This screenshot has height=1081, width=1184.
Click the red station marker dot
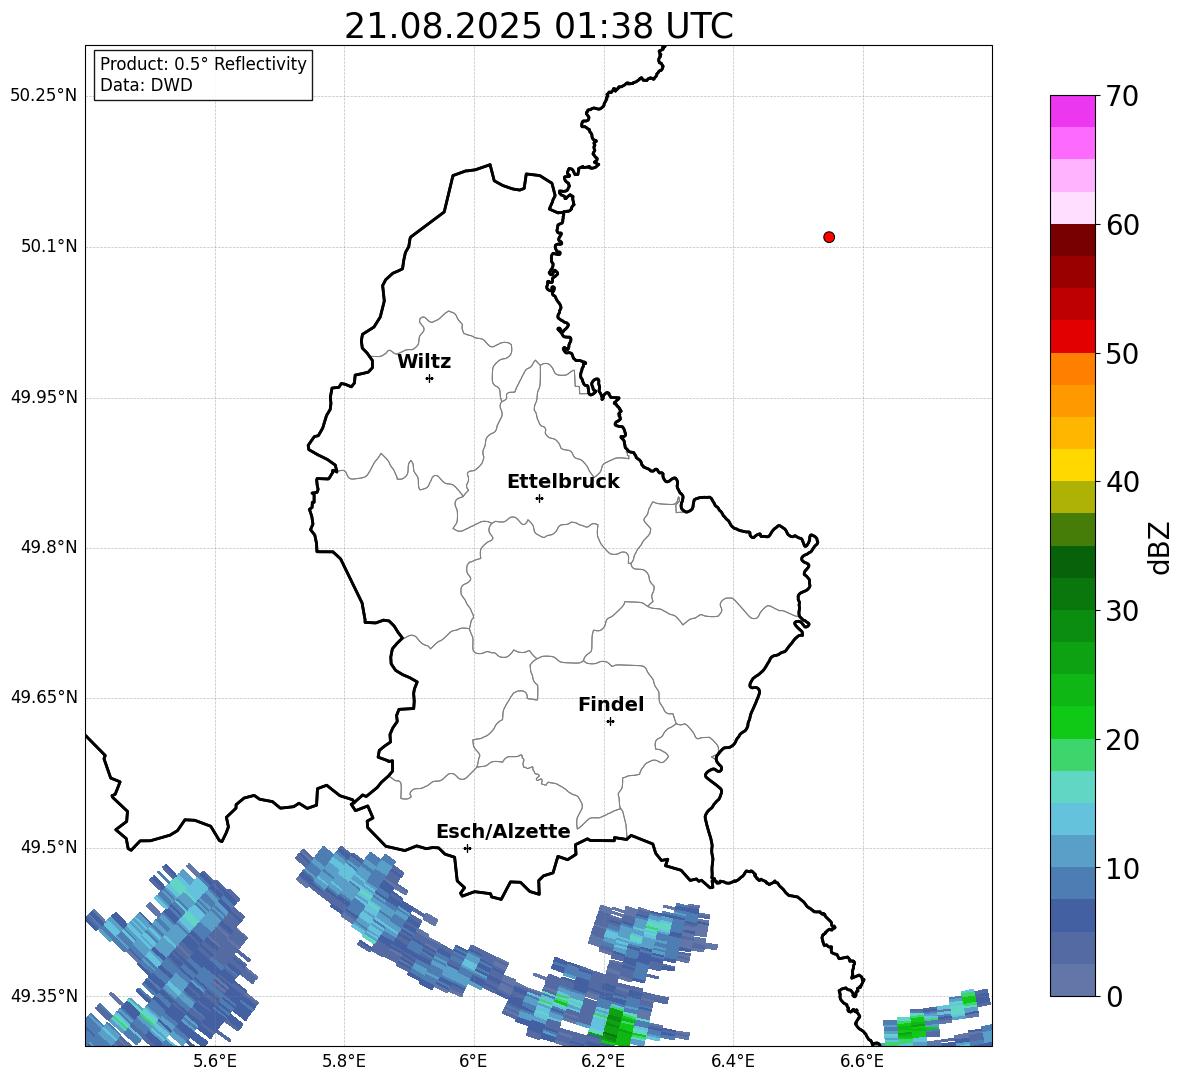(x=828, y=237)
